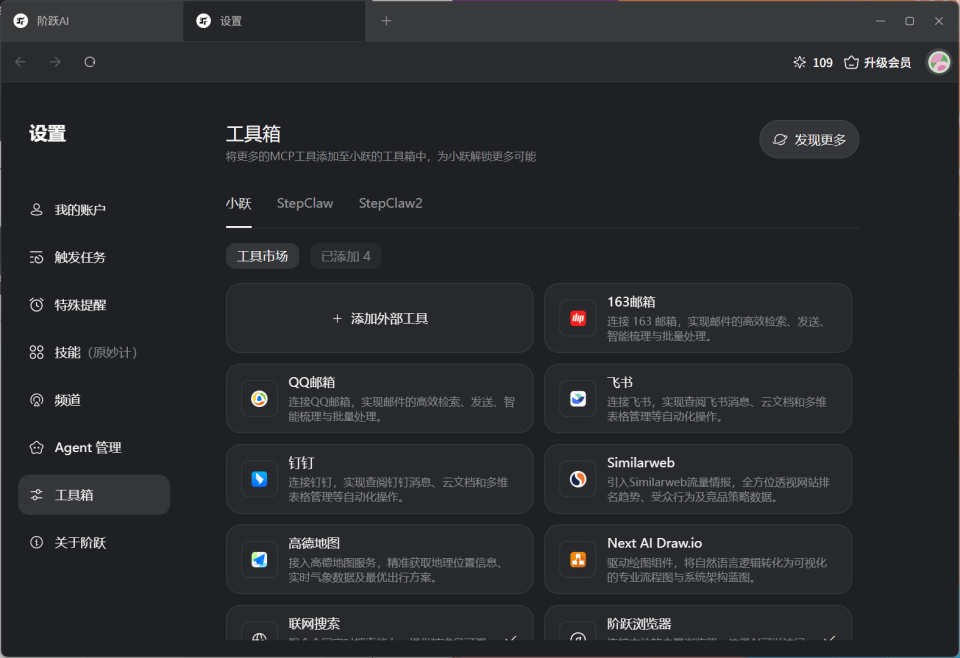Click the 钉钉 blue tool icon
Image resolution: width=960 pixels, height=658 pixels.
pyautogui.click(x=259, y=479)
